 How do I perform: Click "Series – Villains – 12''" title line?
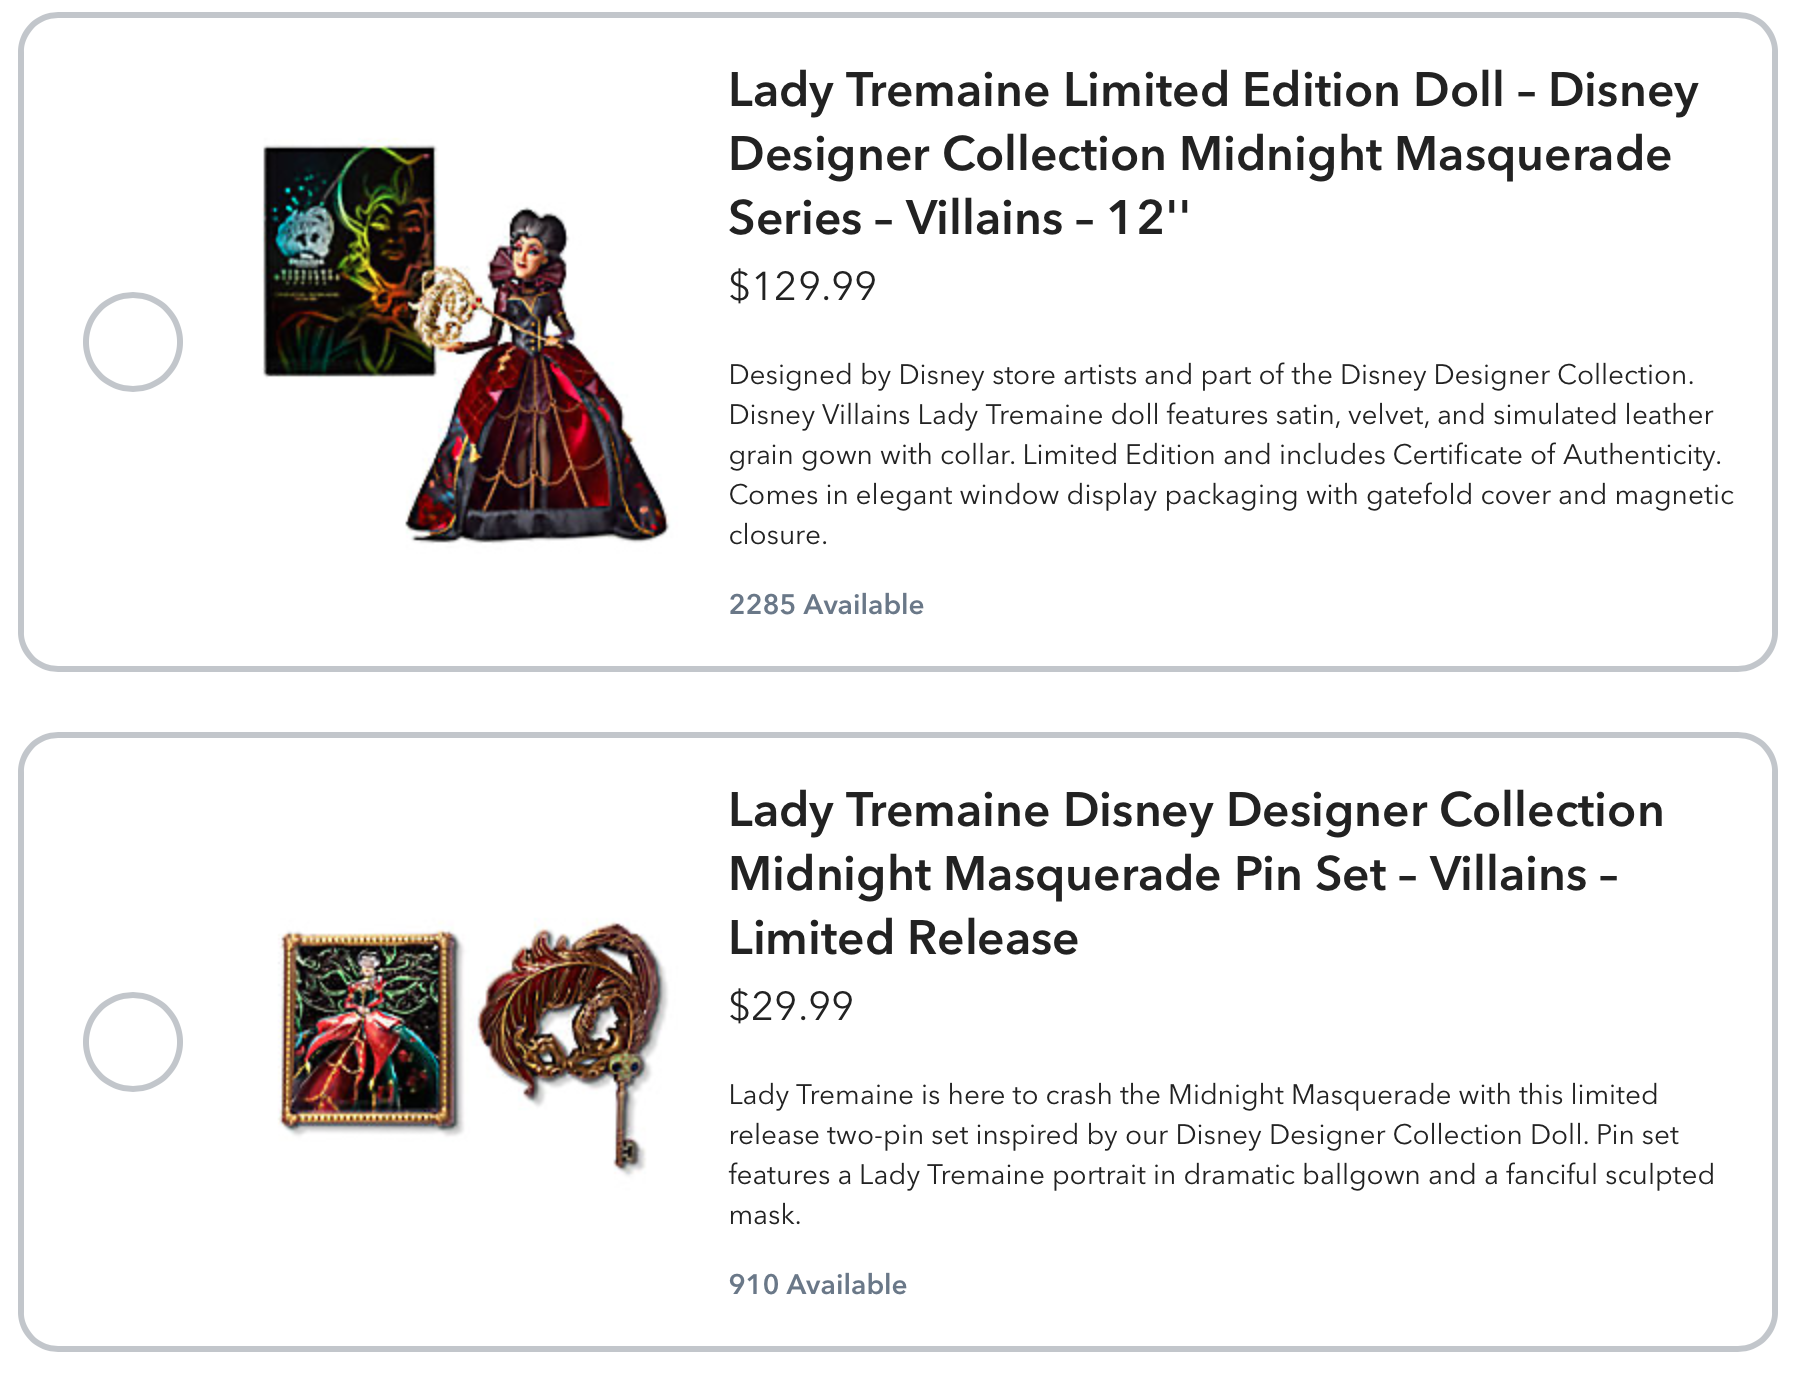point(958,218)
